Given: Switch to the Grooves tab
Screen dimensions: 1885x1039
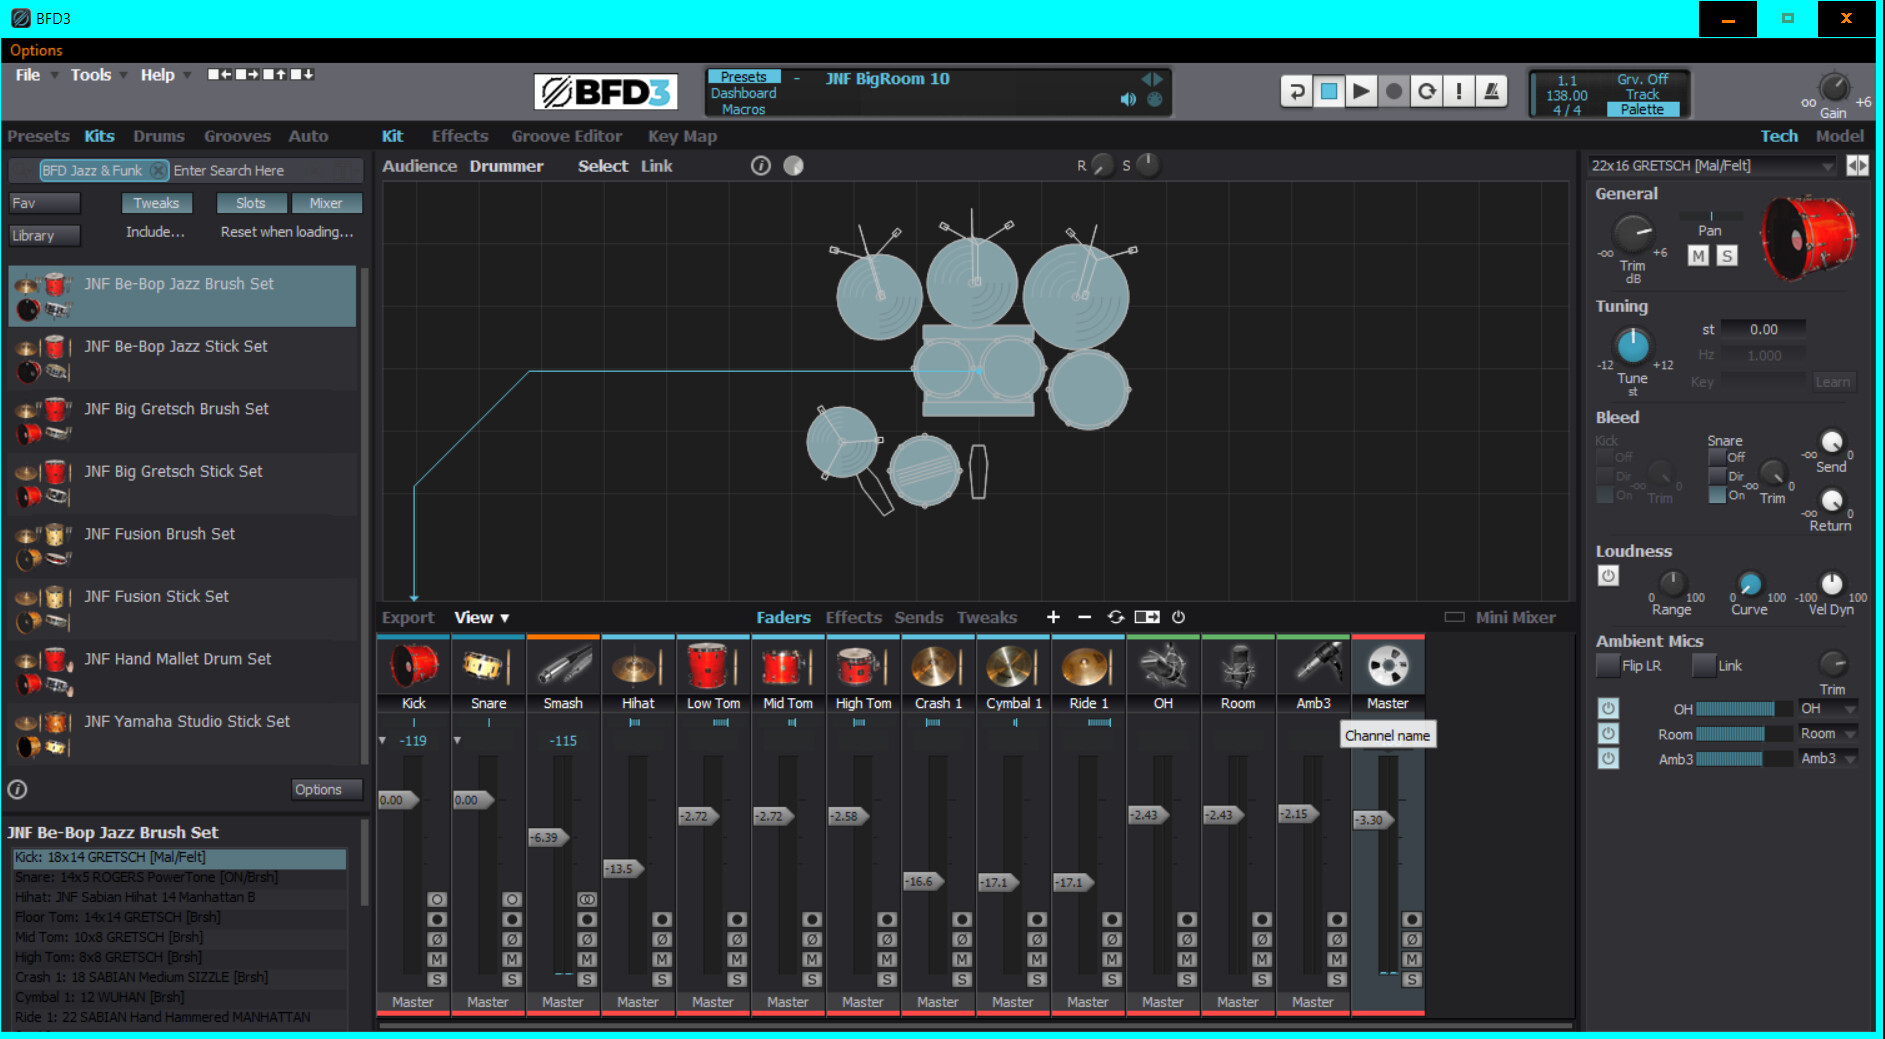Looking at the screenshot, I should [x=237, y=136].
